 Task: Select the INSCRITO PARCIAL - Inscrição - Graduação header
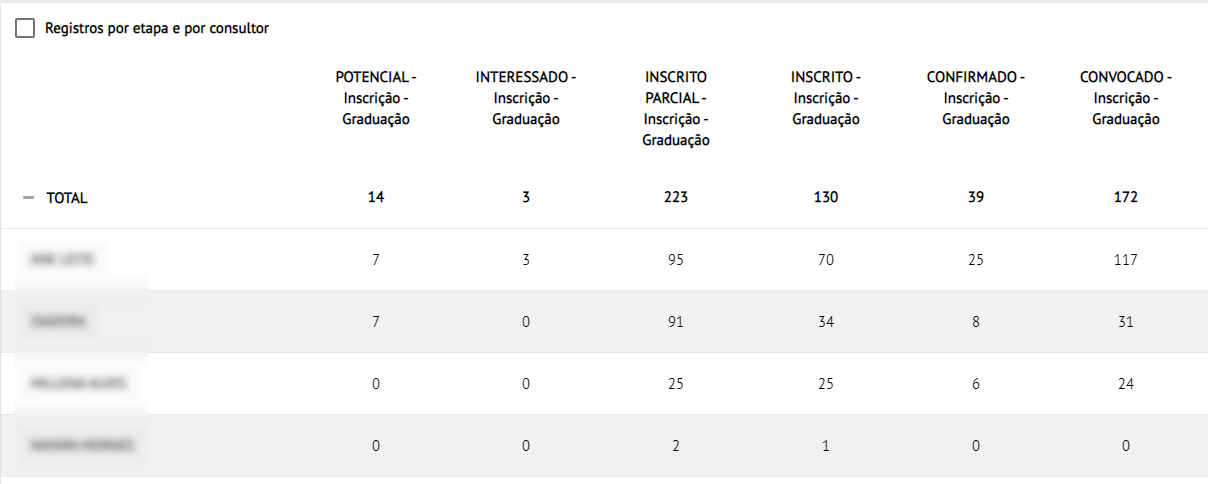click(676, 109)
